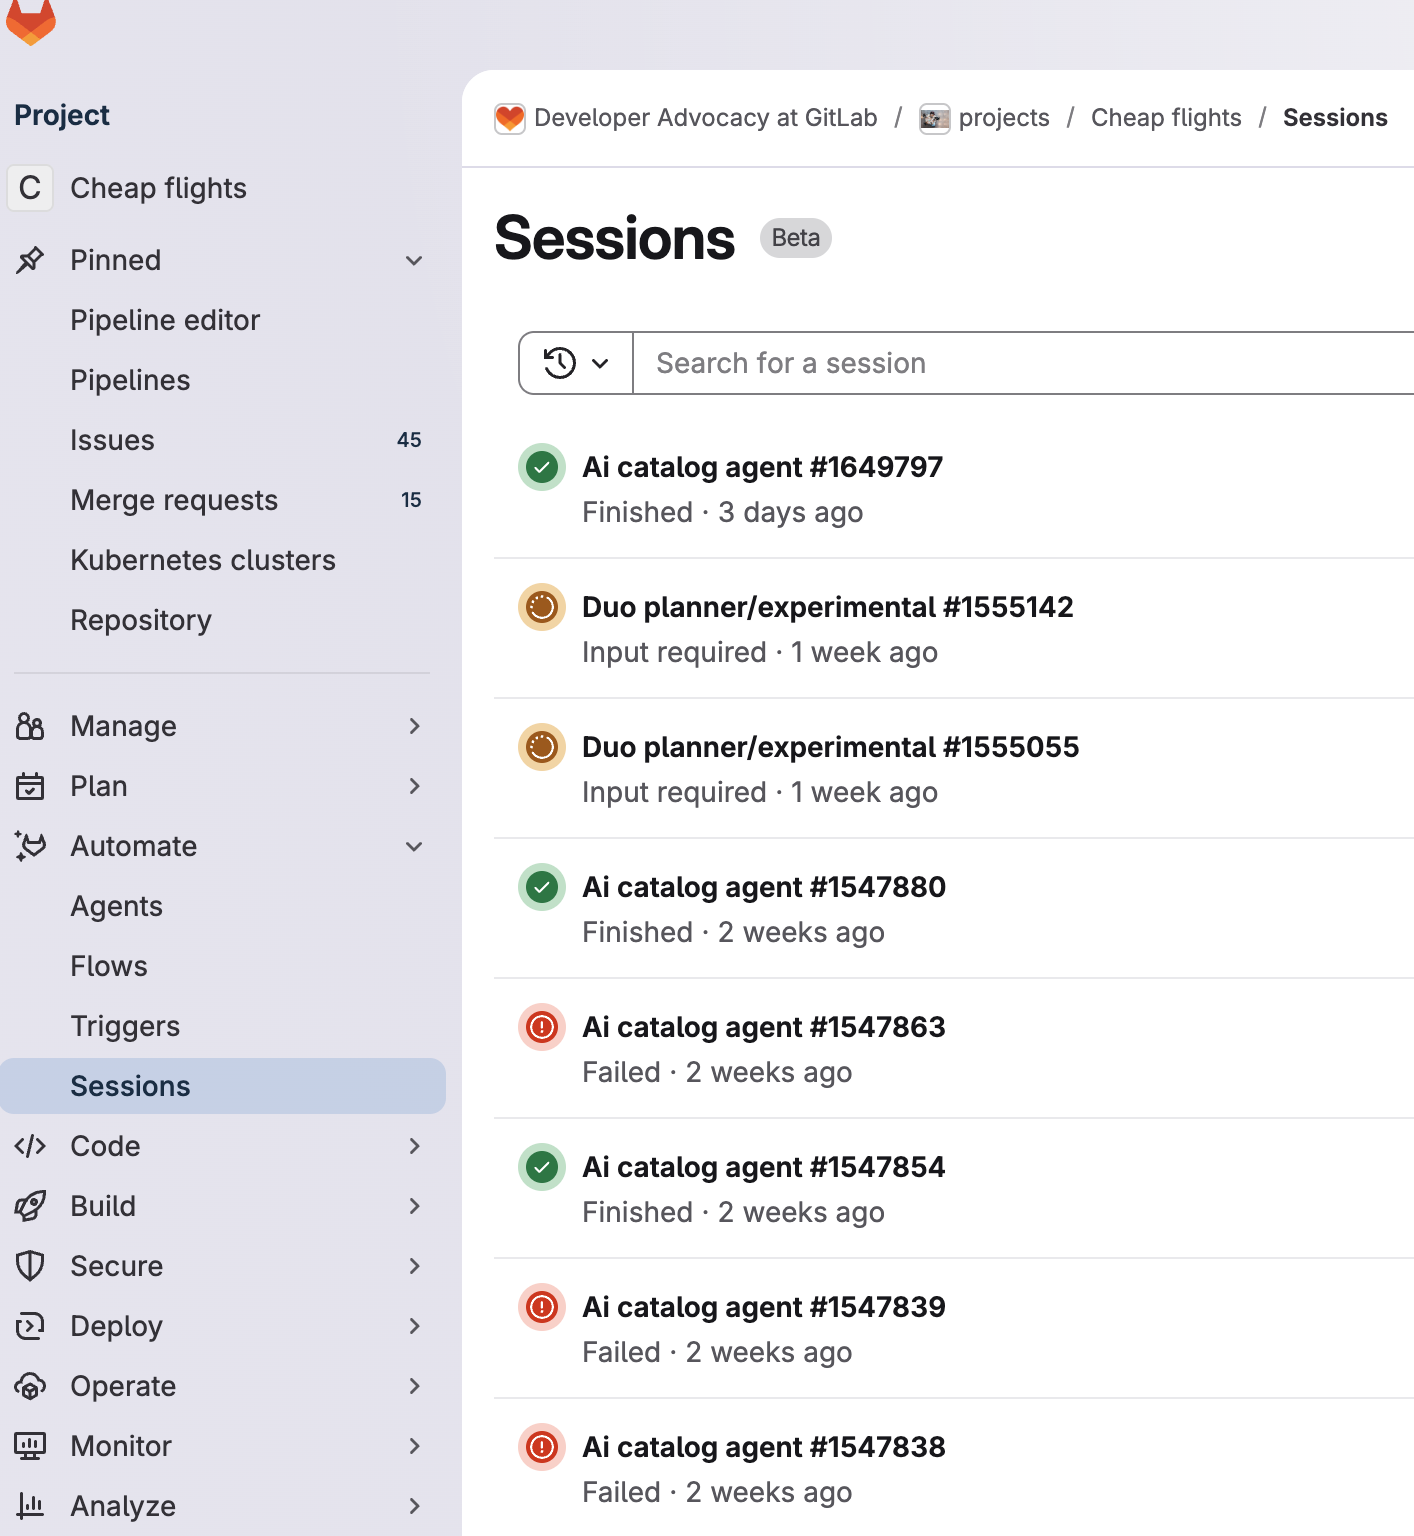
Task: Click the red Failed status icon for #1547863
Action: (x=542, y=1027)
